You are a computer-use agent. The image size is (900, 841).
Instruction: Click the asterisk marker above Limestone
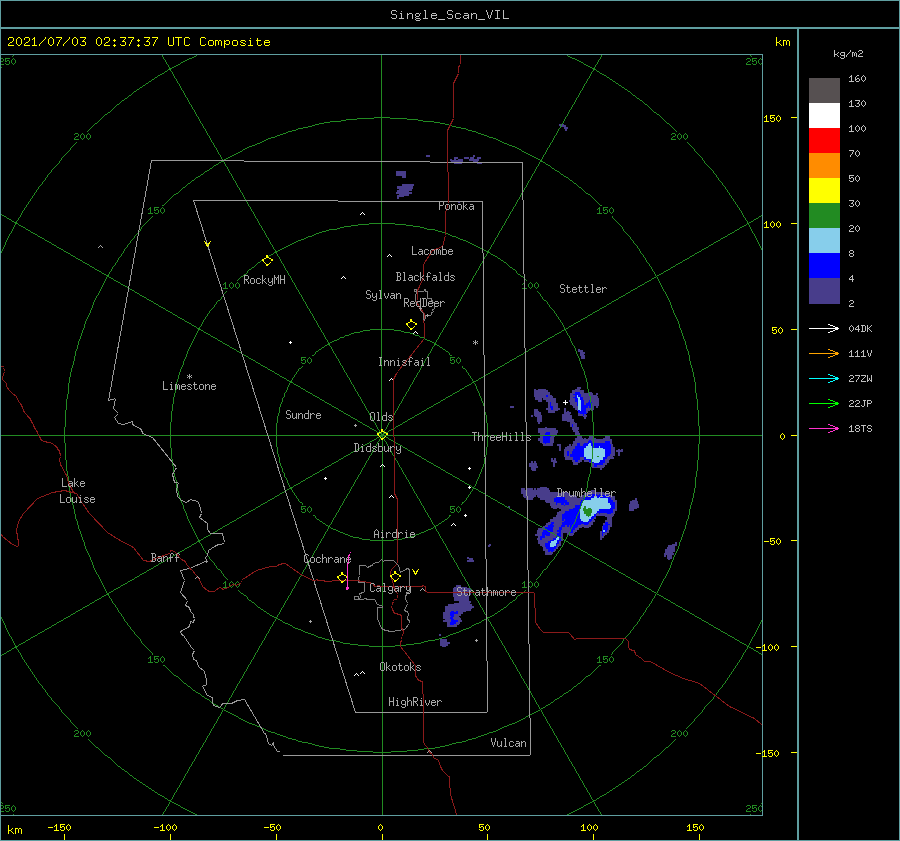tap(189, 377)
